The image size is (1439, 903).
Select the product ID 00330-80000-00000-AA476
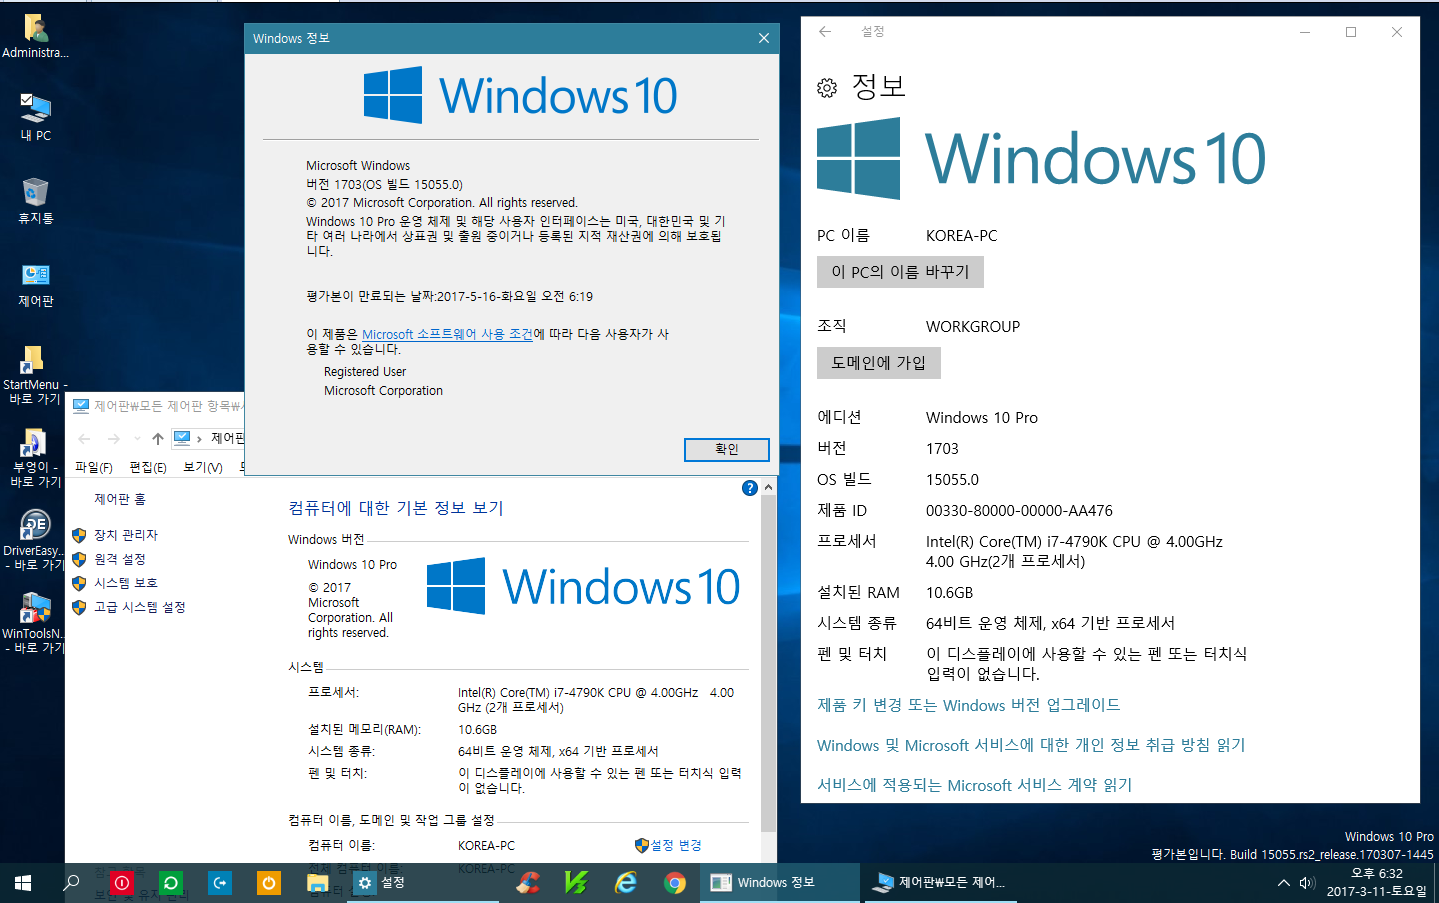(1019, 510)
